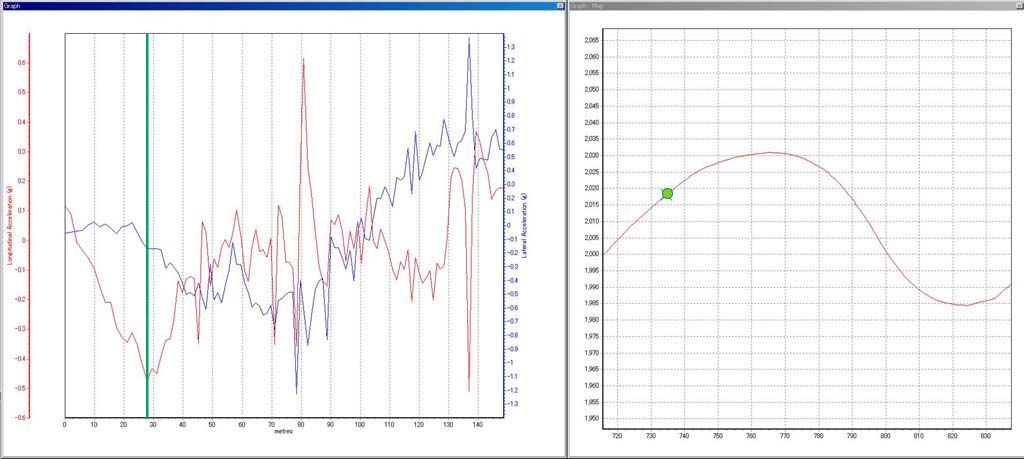The height and width of the screenshot is (459, 1024).
Task: Activate the Graph - Map title bar
Action: 780,5
